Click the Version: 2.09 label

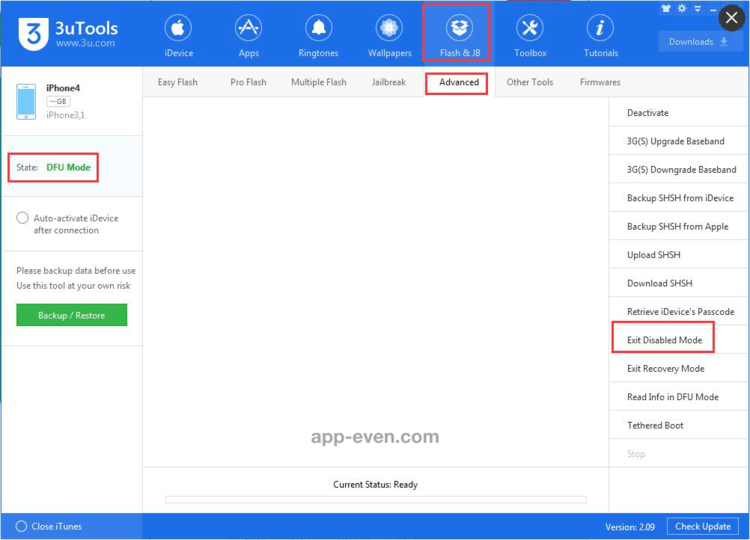(x=629, y=527)
